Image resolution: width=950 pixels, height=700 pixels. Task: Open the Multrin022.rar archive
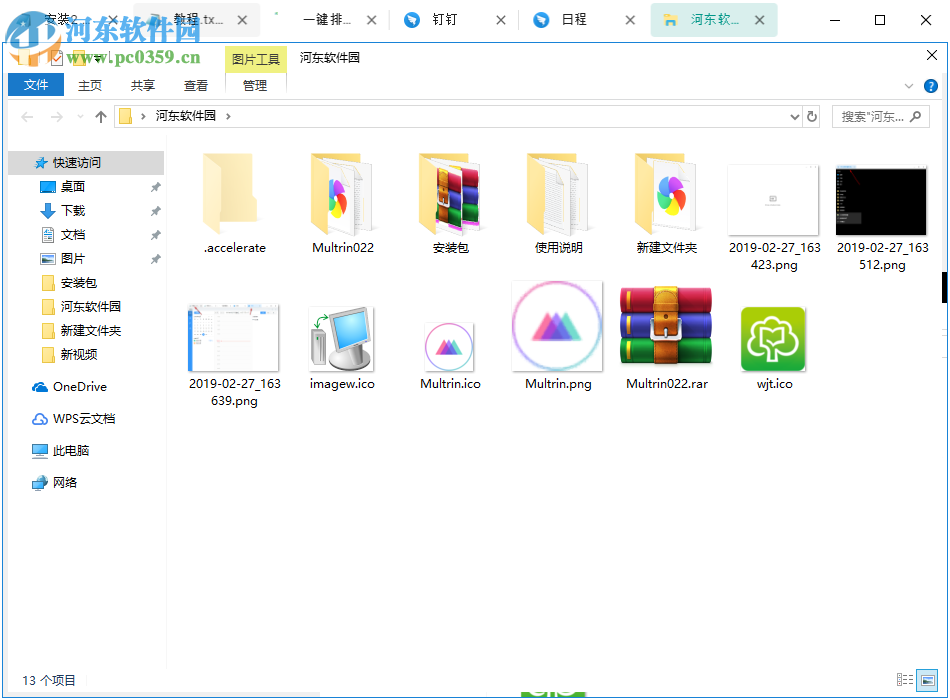tap(665, 325)
